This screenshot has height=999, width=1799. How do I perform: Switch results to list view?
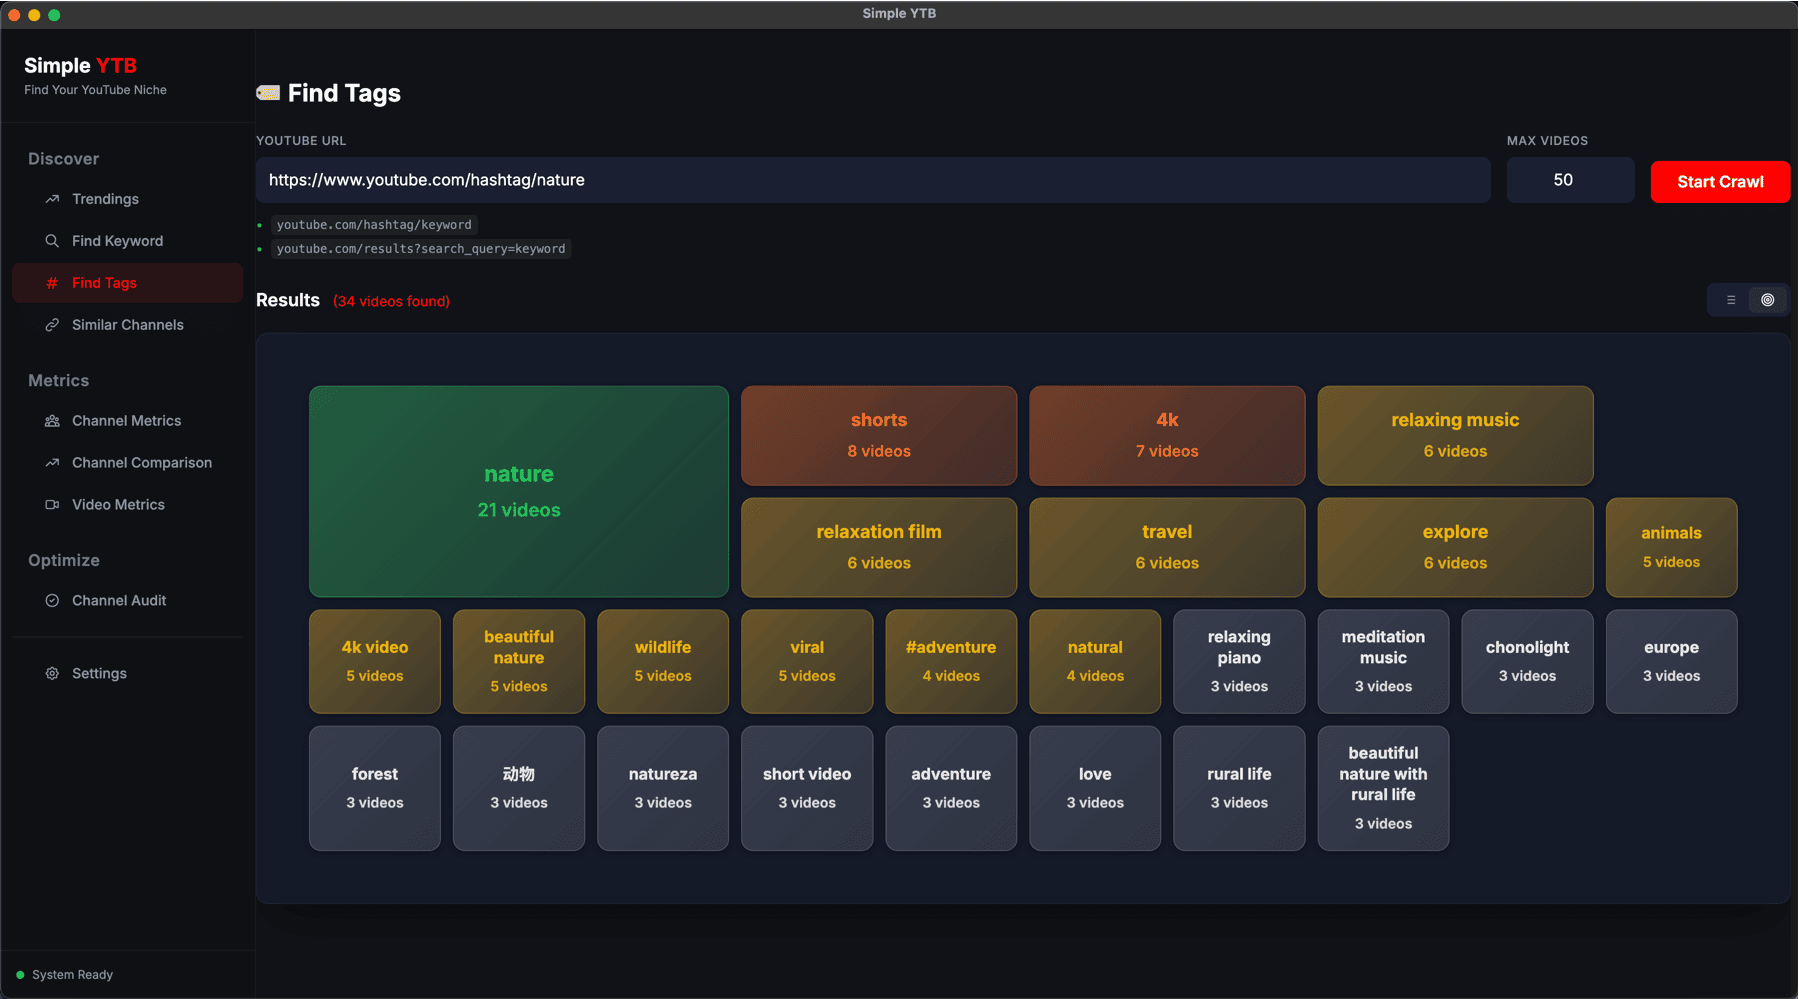1731,300
